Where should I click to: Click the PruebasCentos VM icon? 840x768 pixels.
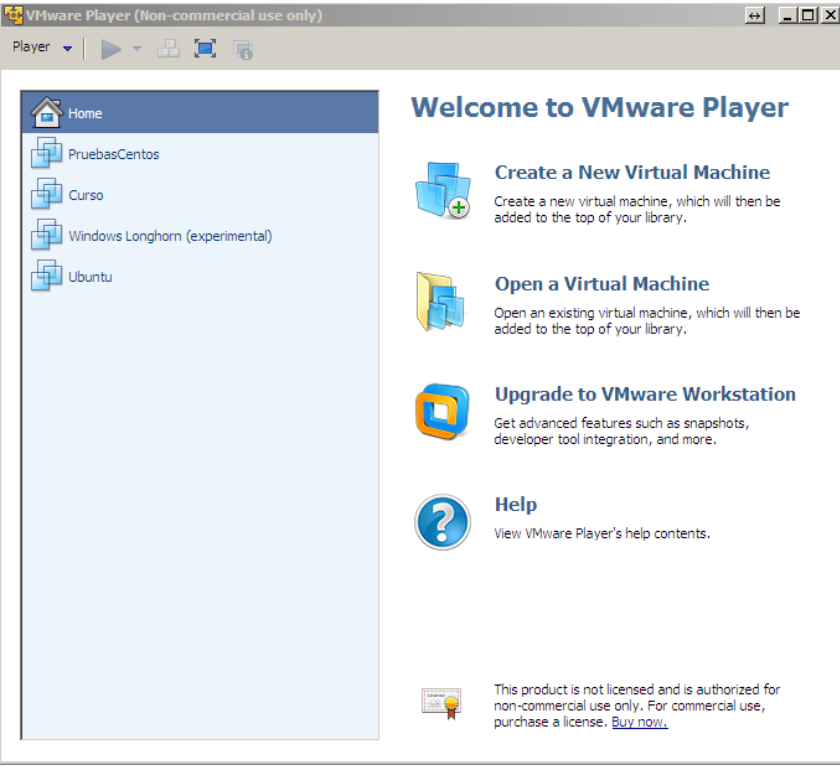[x=47, y=153]
